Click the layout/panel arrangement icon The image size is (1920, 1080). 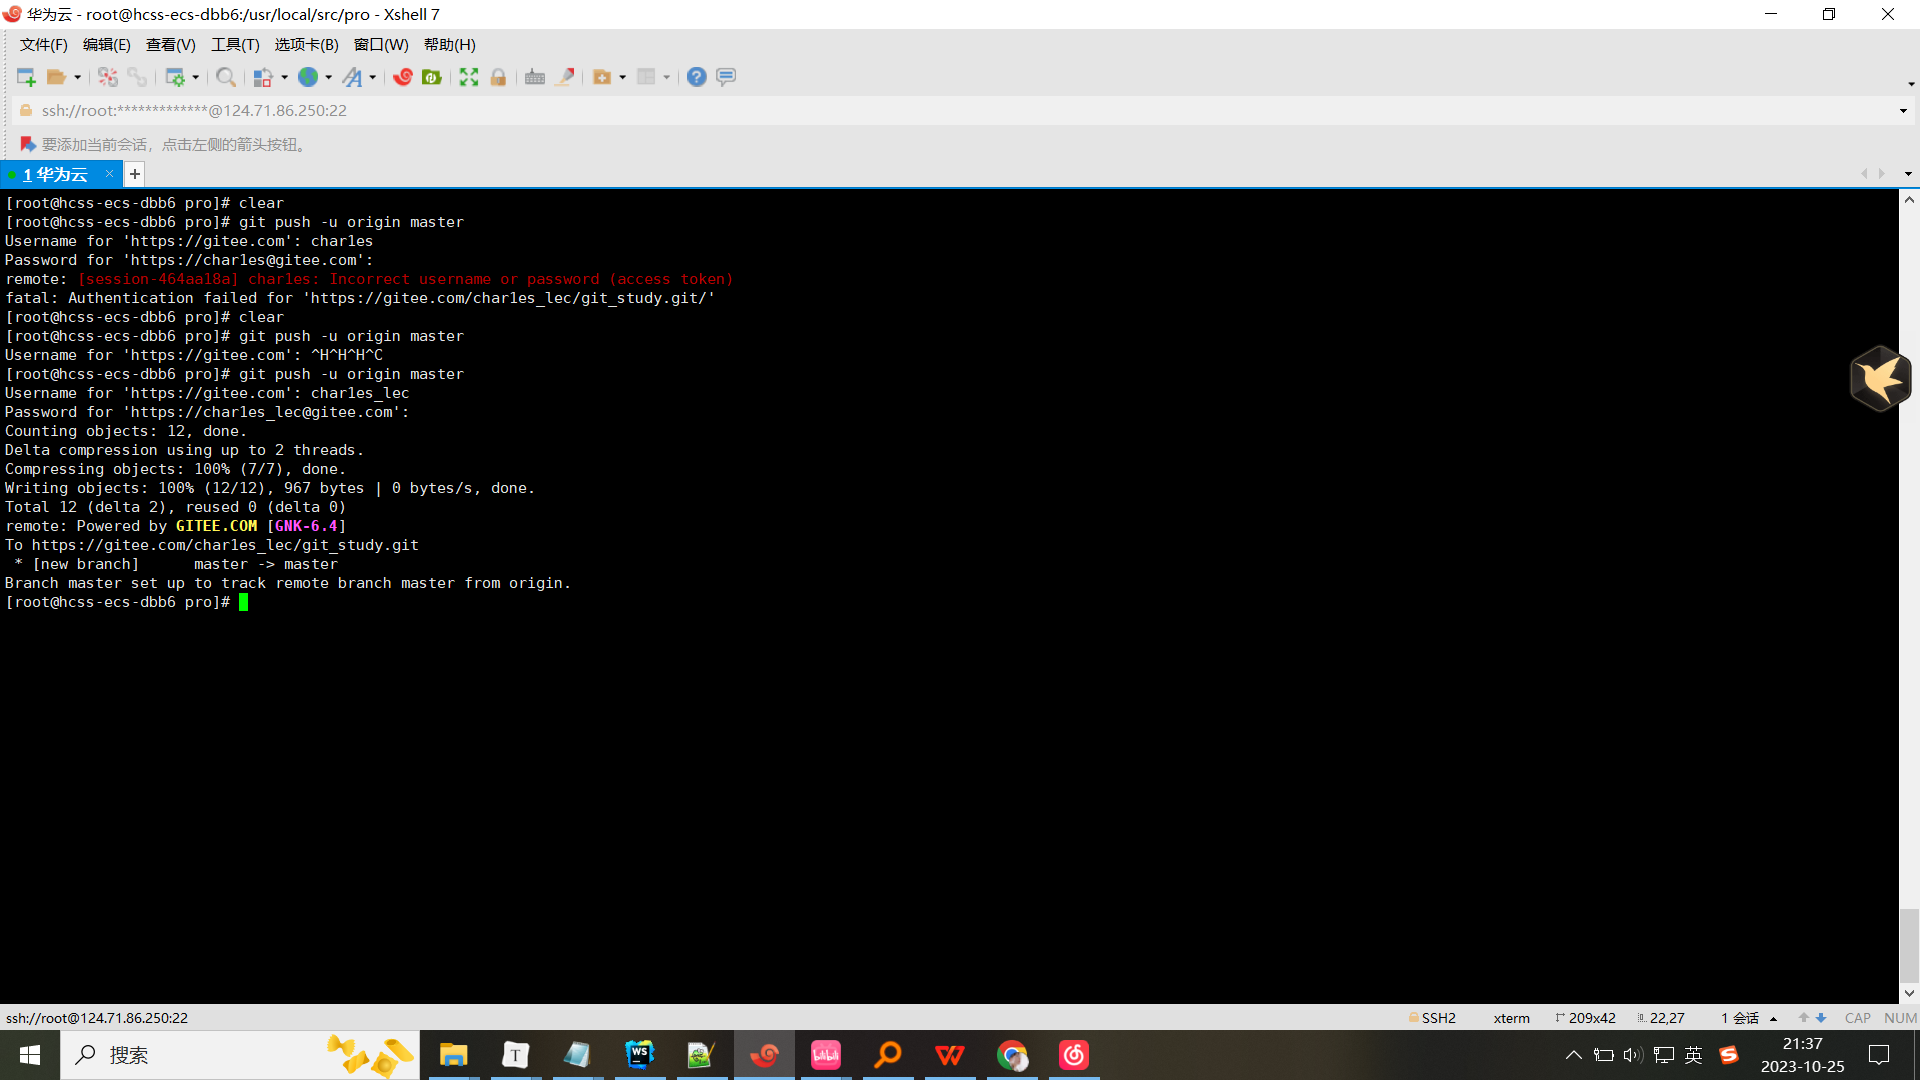(x=646, y=76)
